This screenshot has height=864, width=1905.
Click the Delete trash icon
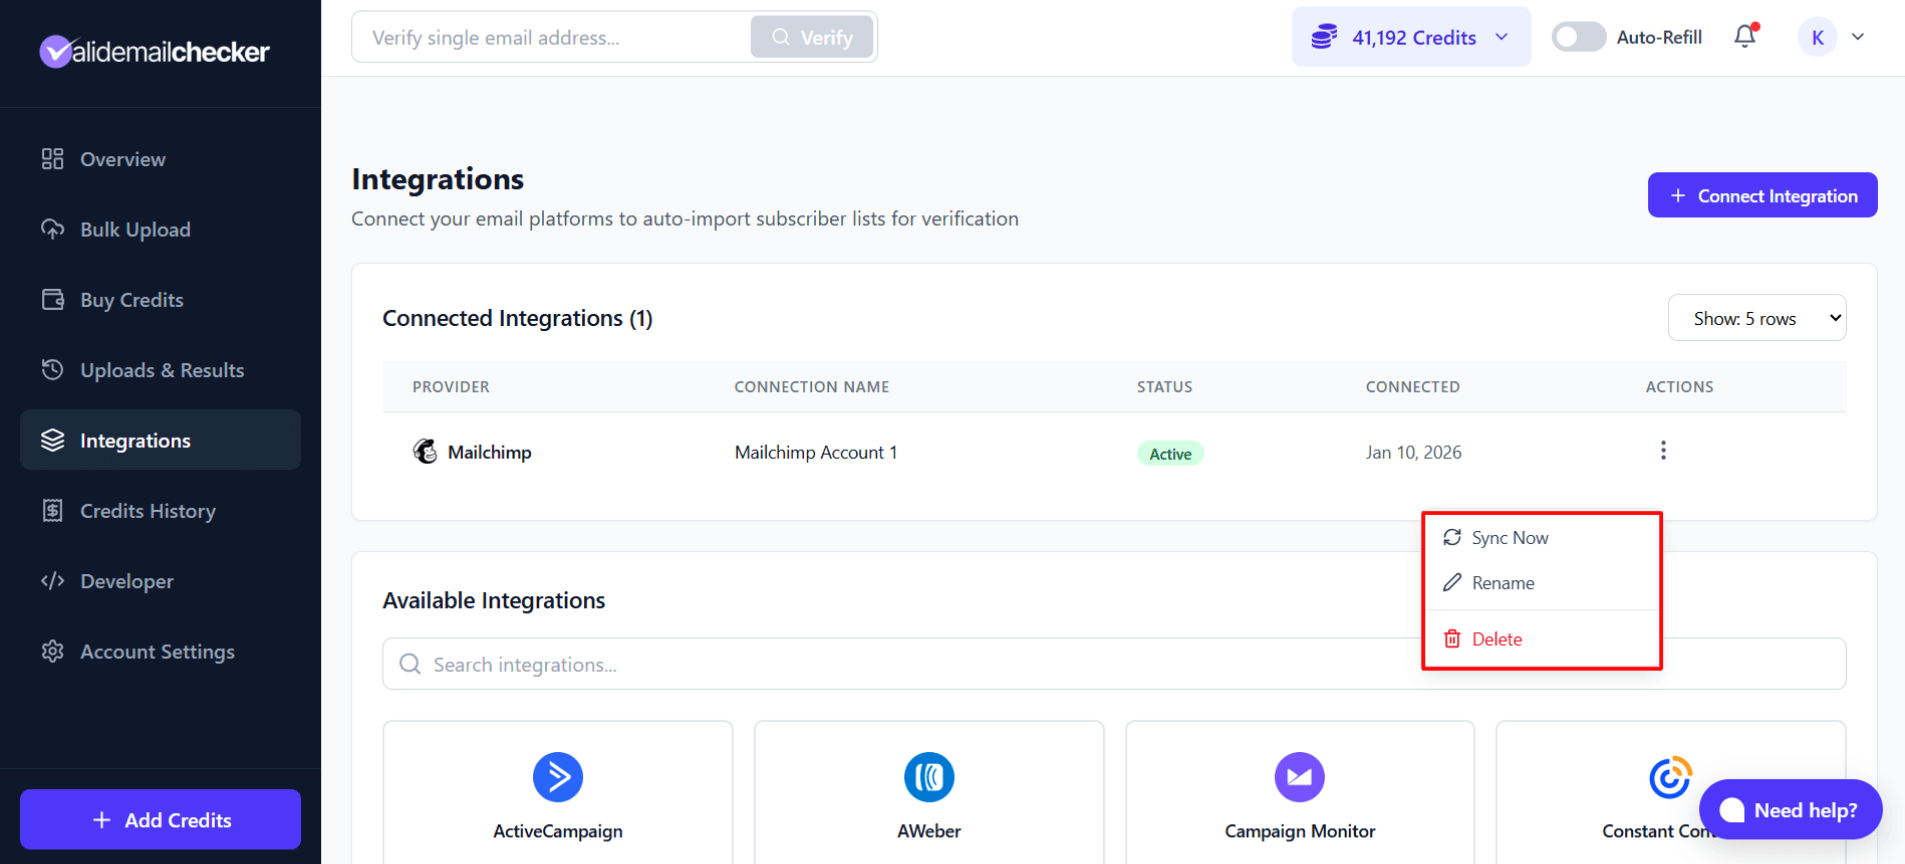tap(1452, 638)
